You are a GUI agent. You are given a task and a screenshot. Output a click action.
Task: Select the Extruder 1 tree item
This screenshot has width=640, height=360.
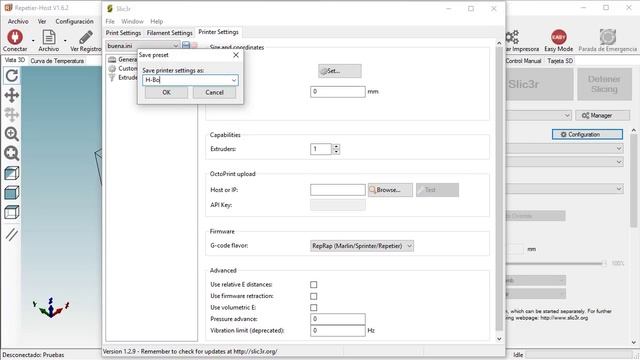pos(122,78)
